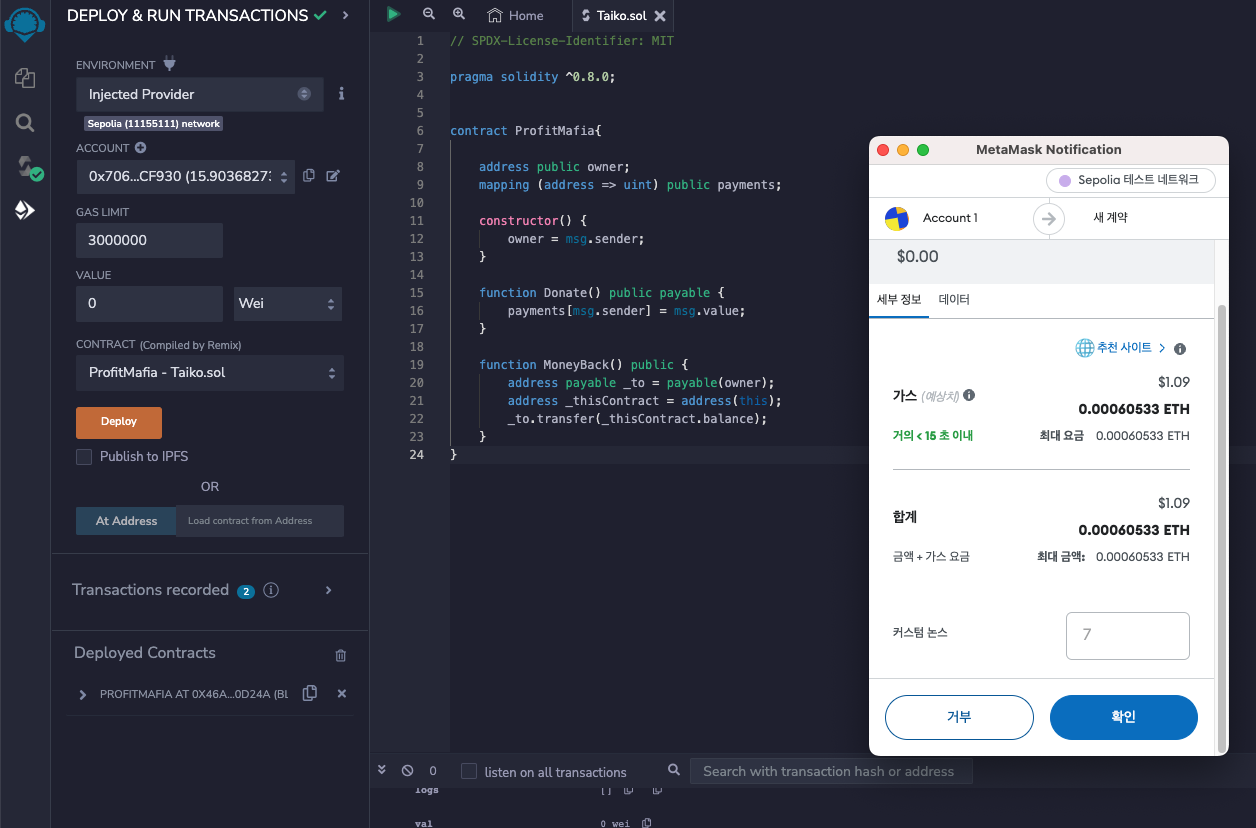Click the edit icon beside the account field
The width and height of the screenshot is (1256, 828).
coord(333,175)
